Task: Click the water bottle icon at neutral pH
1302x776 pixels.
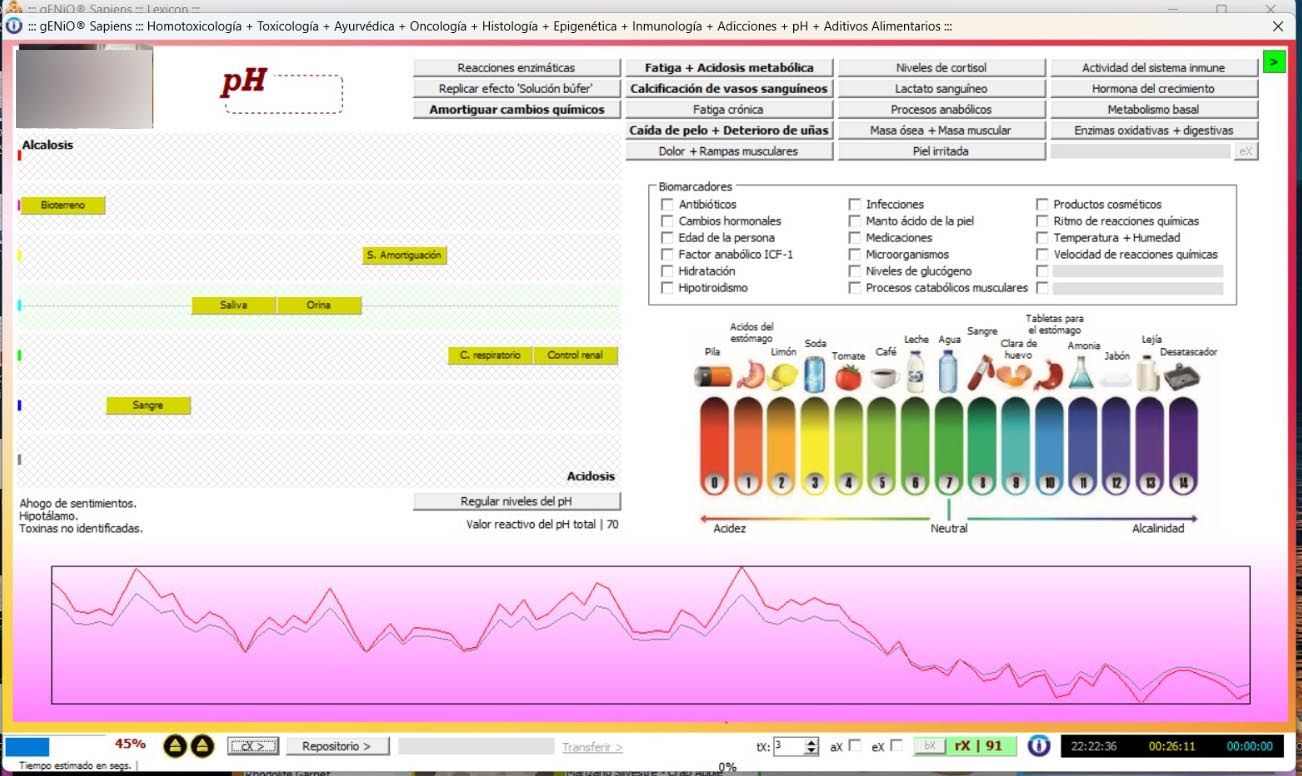Action: 948,372
